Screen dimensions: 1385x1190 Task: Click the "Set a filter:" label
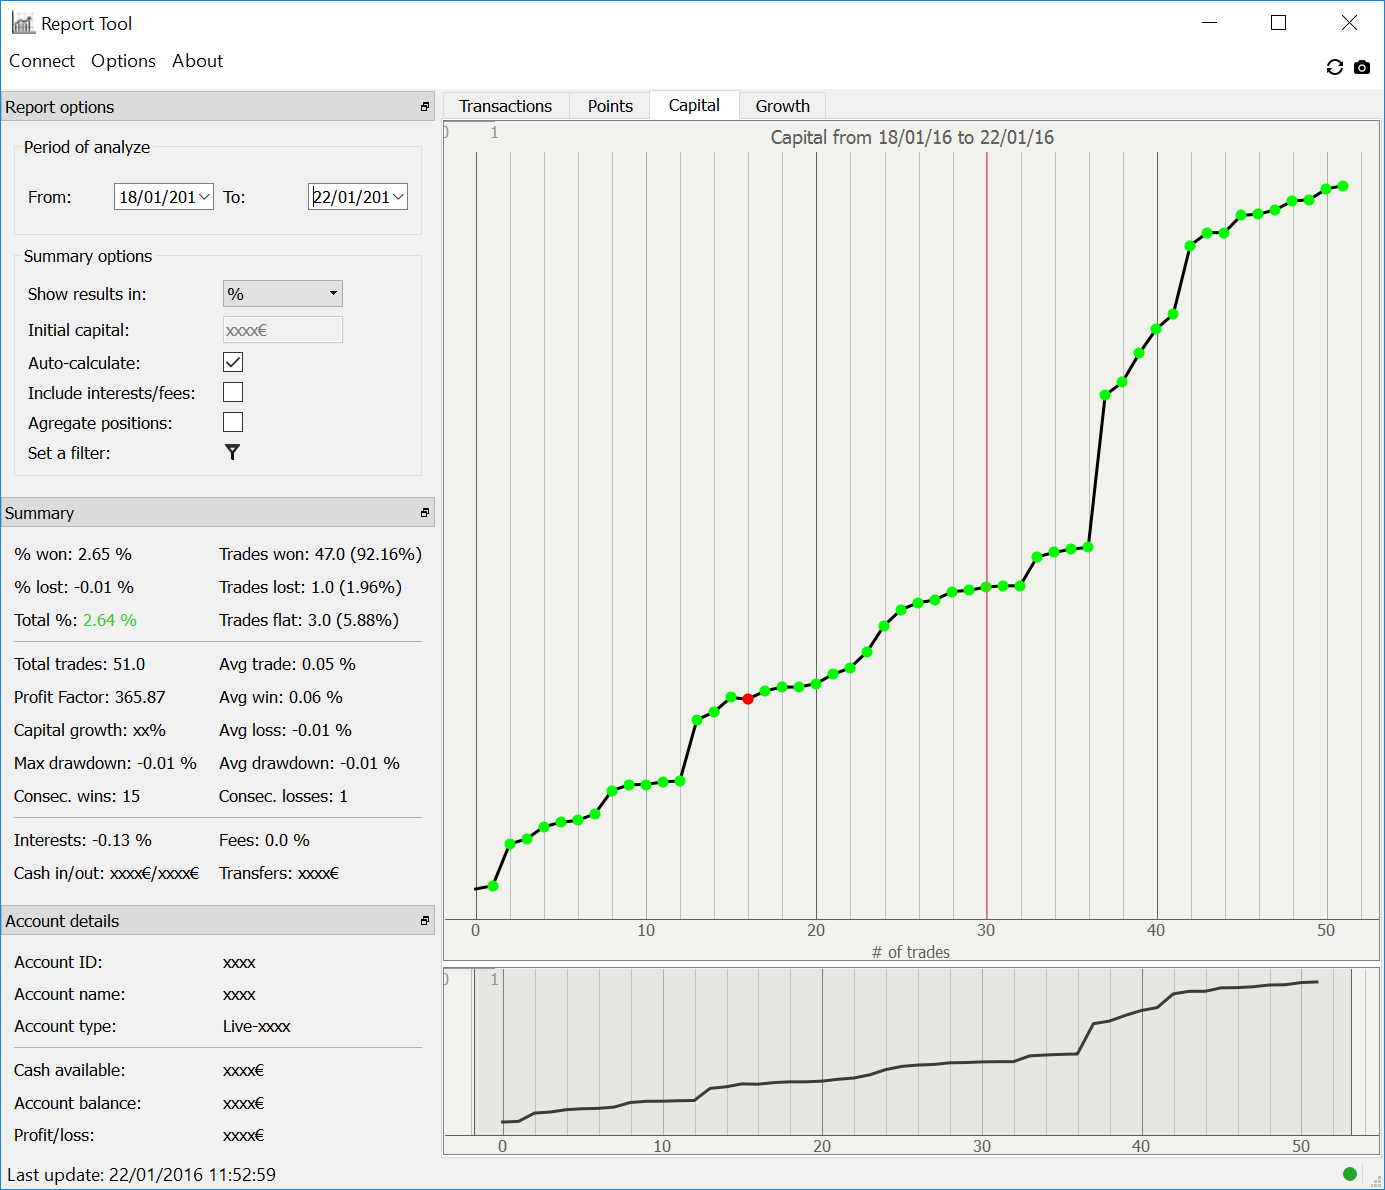[69, 453]
